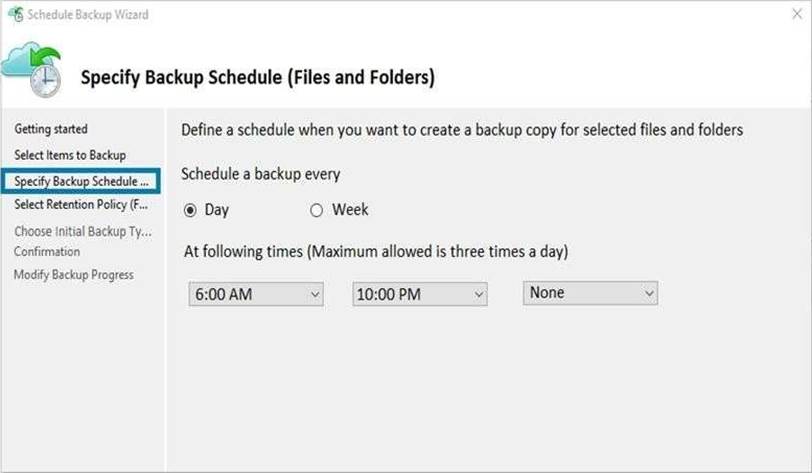Click the 'At following times' label
The image size is (812, 473).
click(x=376, y=252)
